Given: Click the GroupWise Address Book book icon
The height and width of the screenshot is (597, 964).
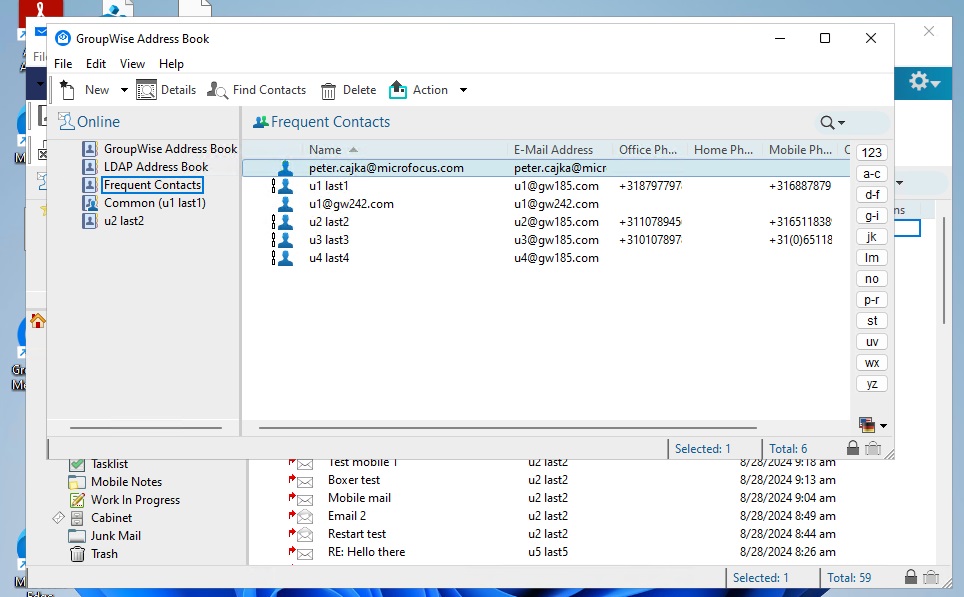Looking at the screenshot, I should coord(90,149).
